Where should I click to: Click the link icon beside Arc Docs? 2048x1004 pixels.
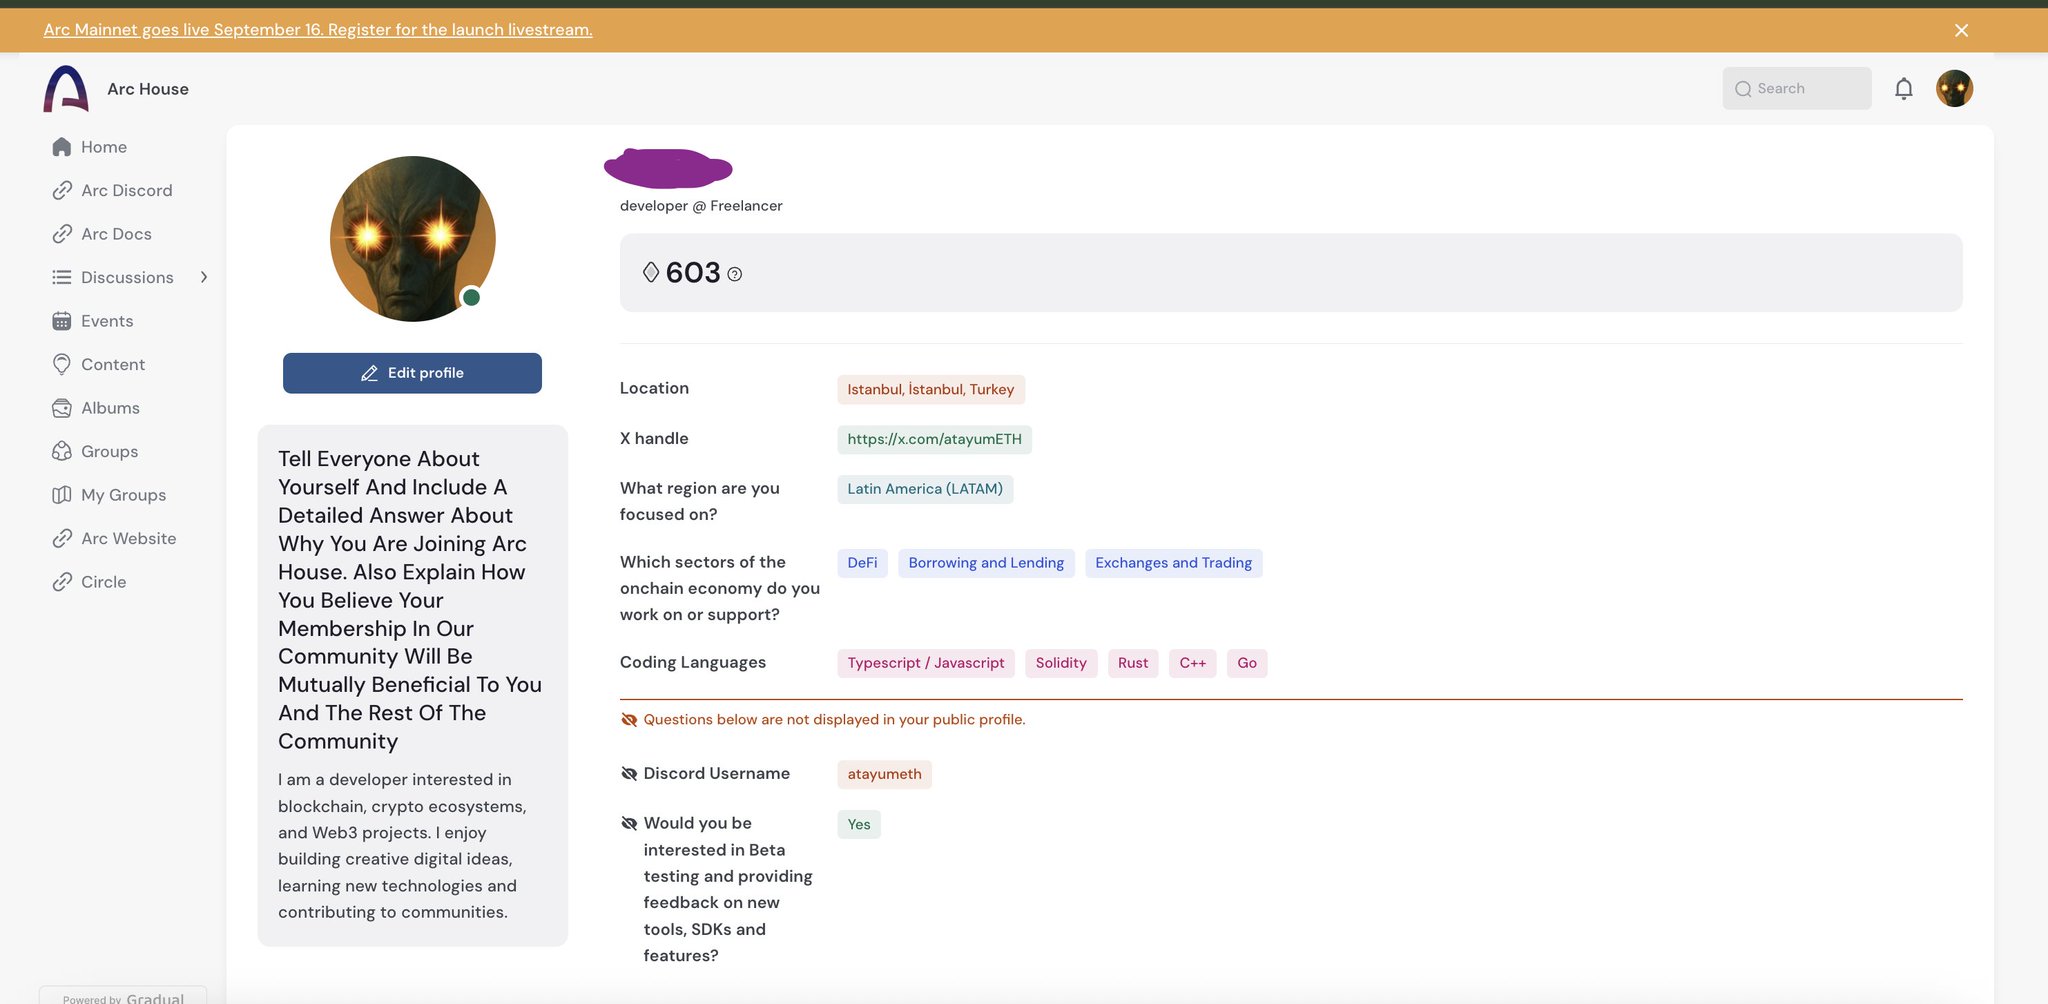coord(62,234)
